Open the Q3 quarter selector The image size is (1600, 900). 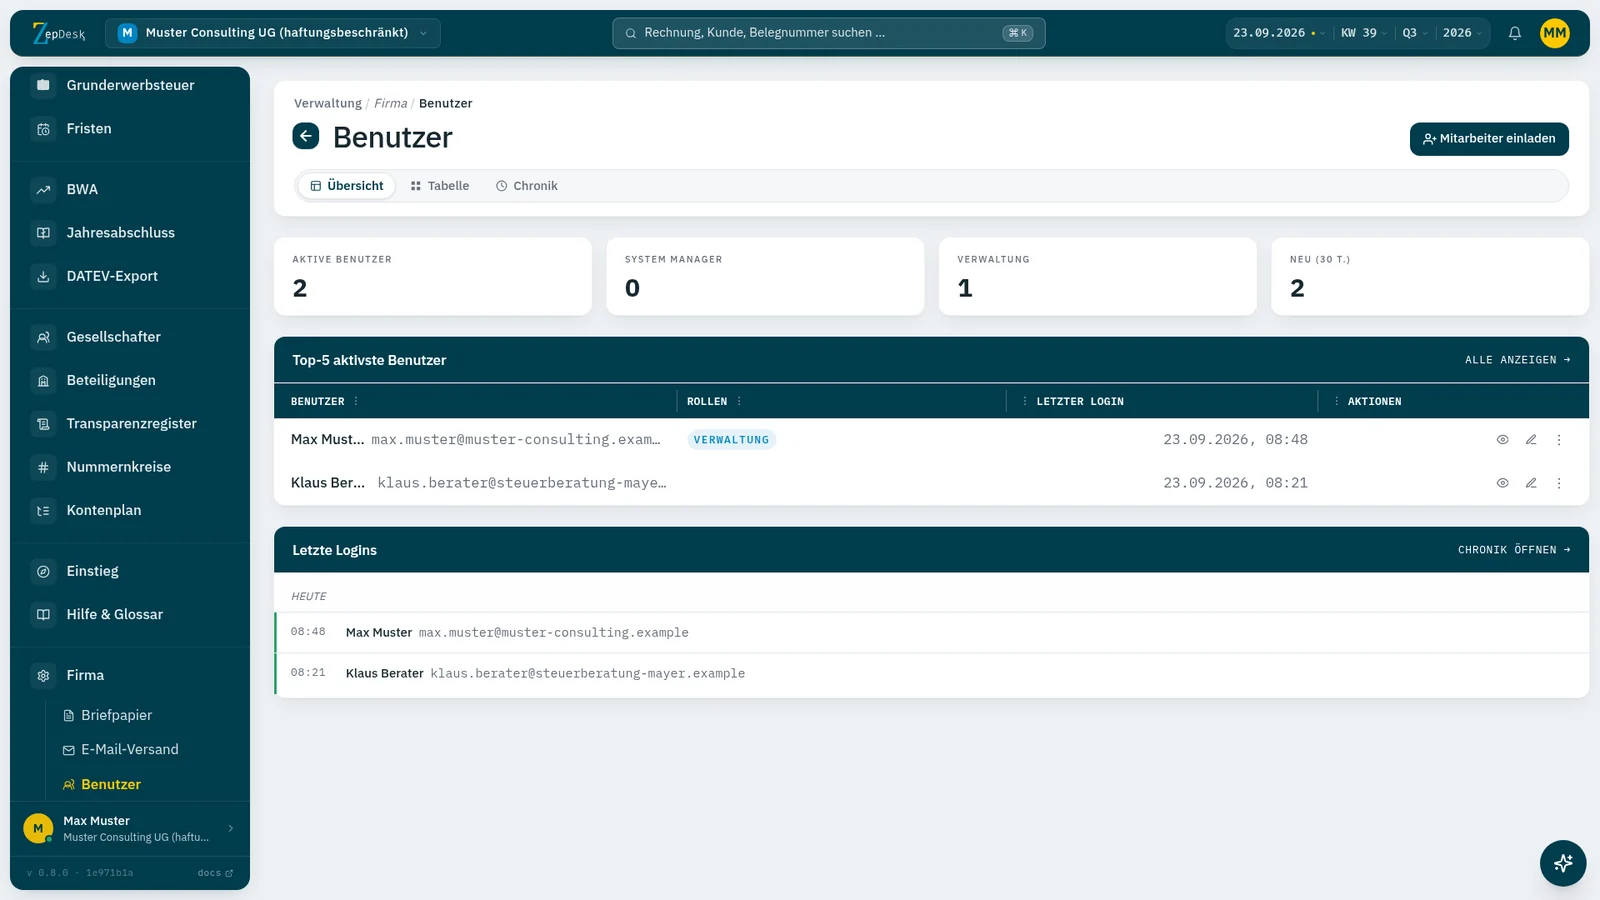1414,33
